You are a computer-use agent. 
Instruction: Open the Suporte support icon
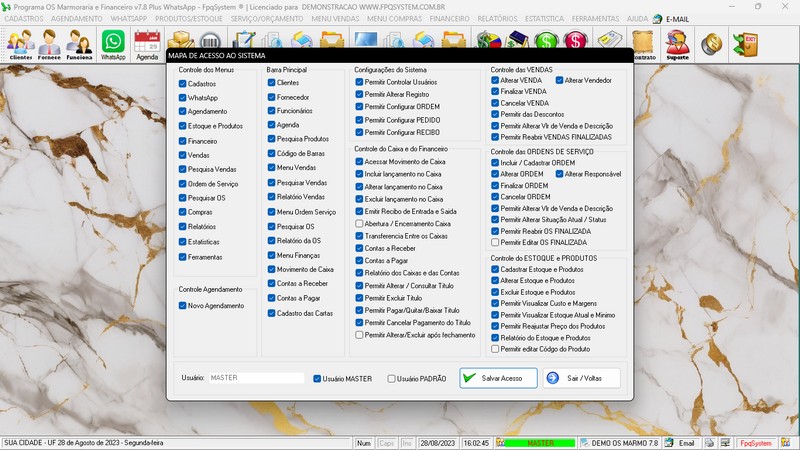coord(678,45)
